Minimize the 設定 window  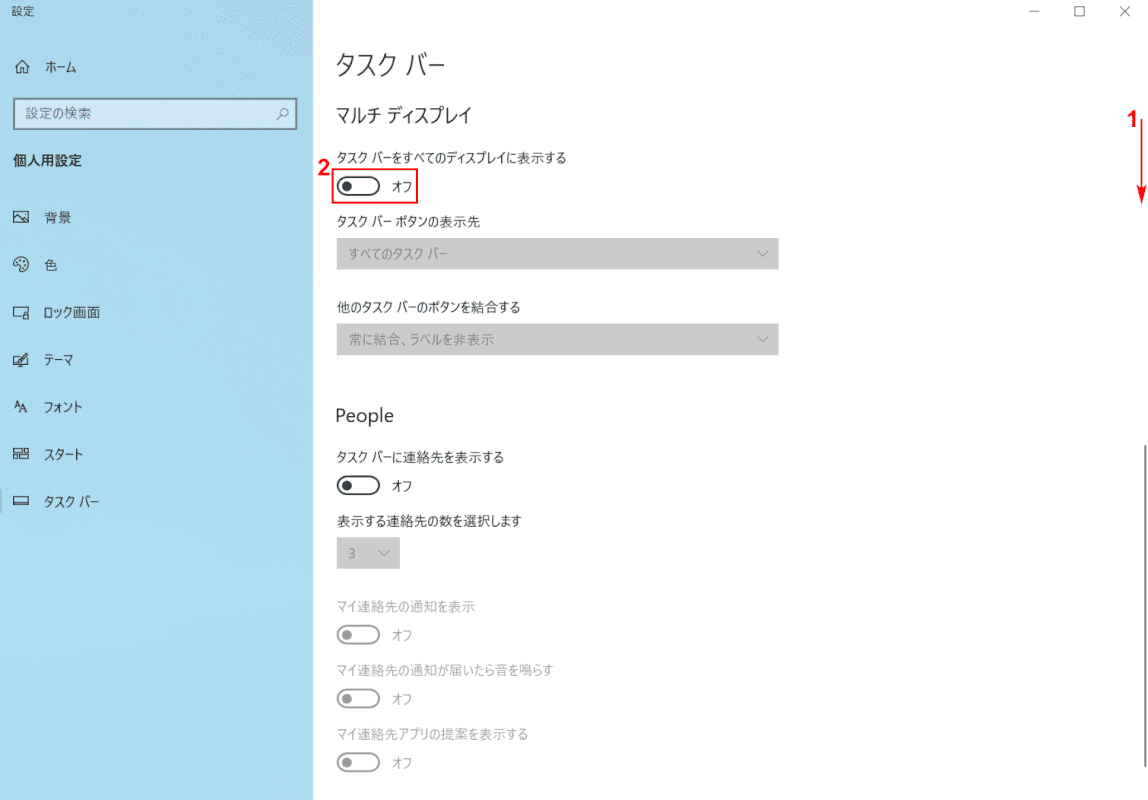click(1034, 12)
